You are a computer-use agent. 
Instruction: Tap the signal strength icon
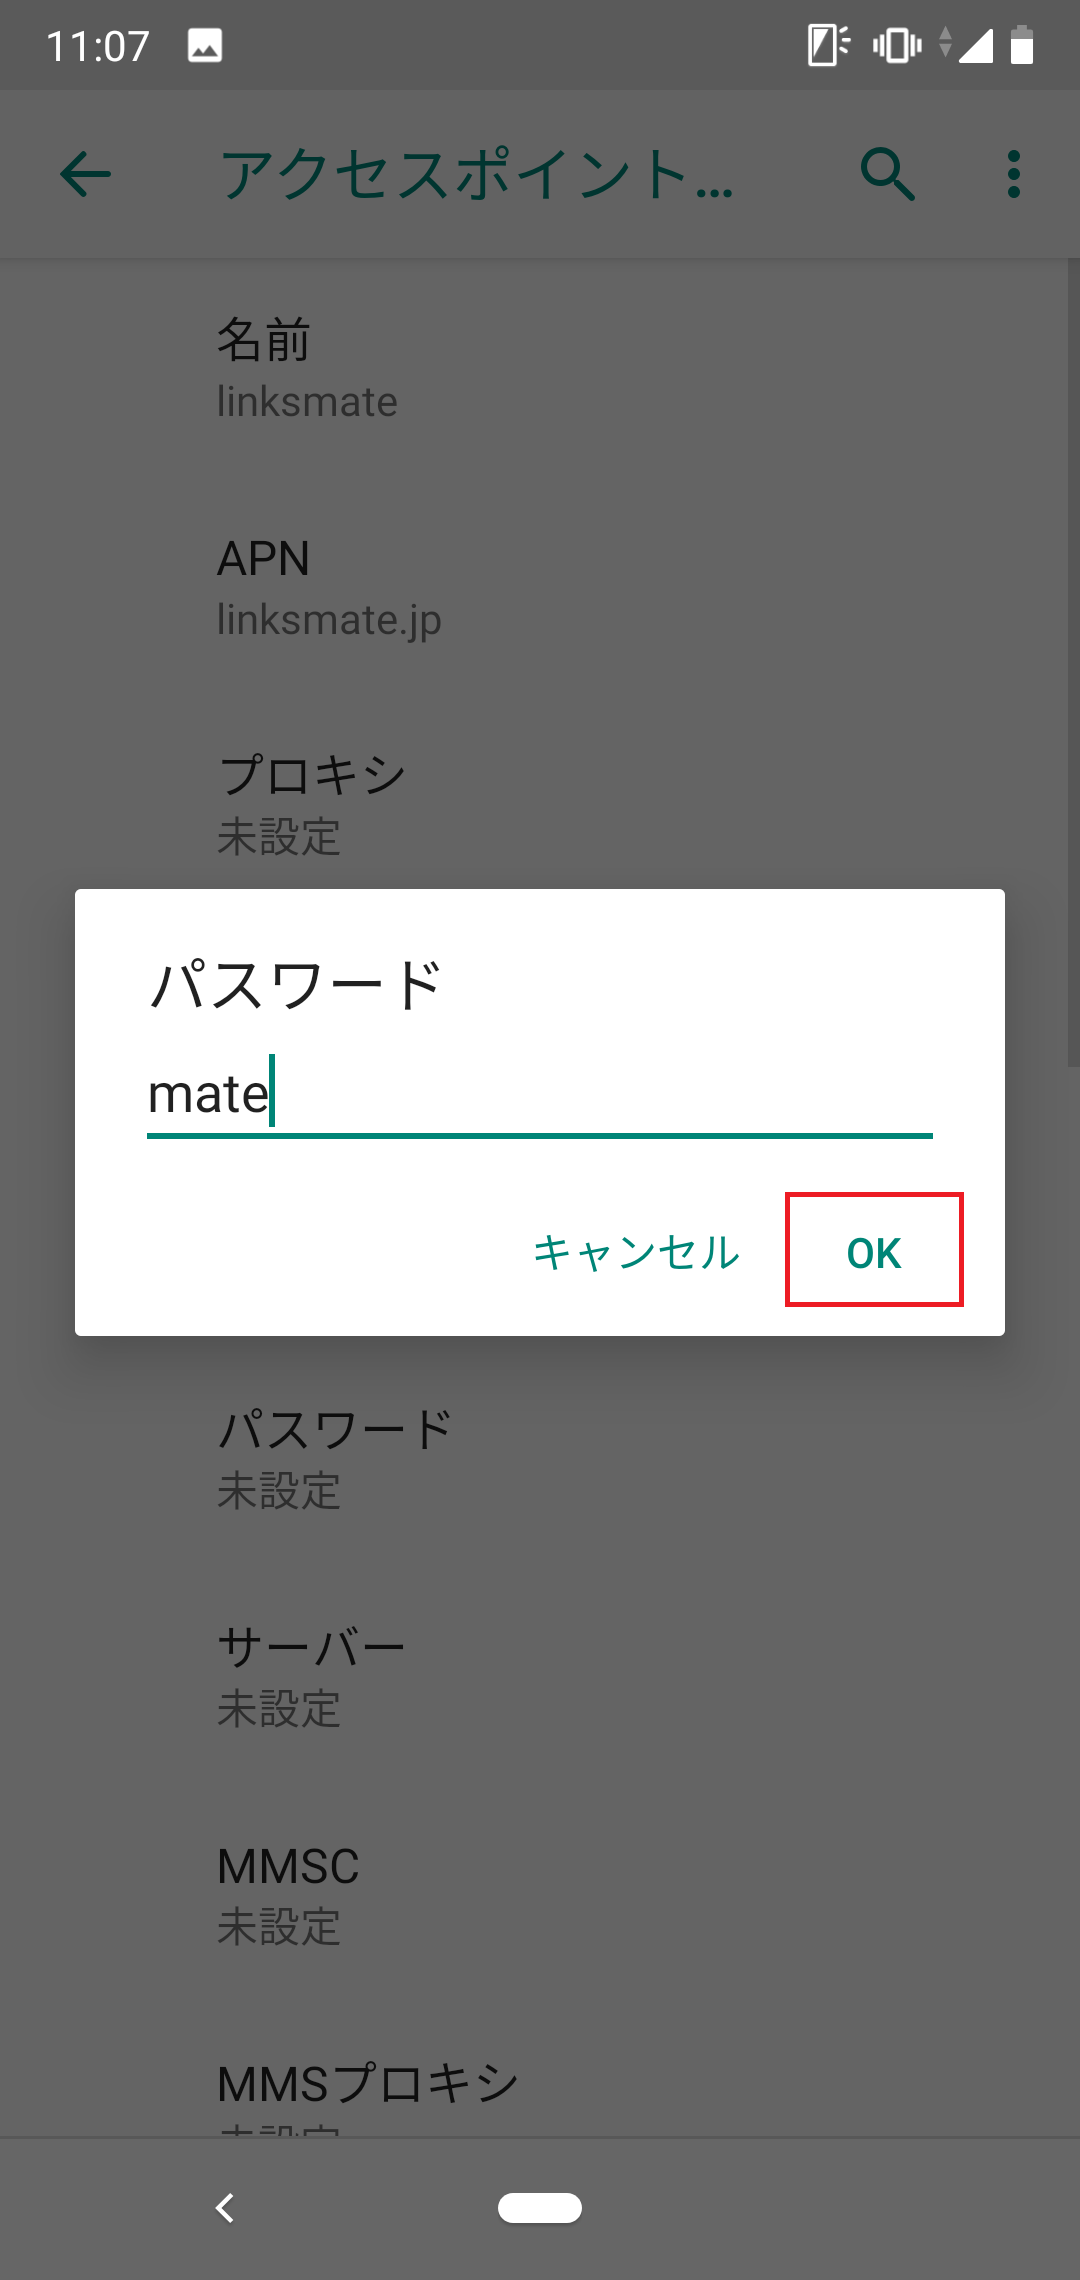click(x=975, y=45)
